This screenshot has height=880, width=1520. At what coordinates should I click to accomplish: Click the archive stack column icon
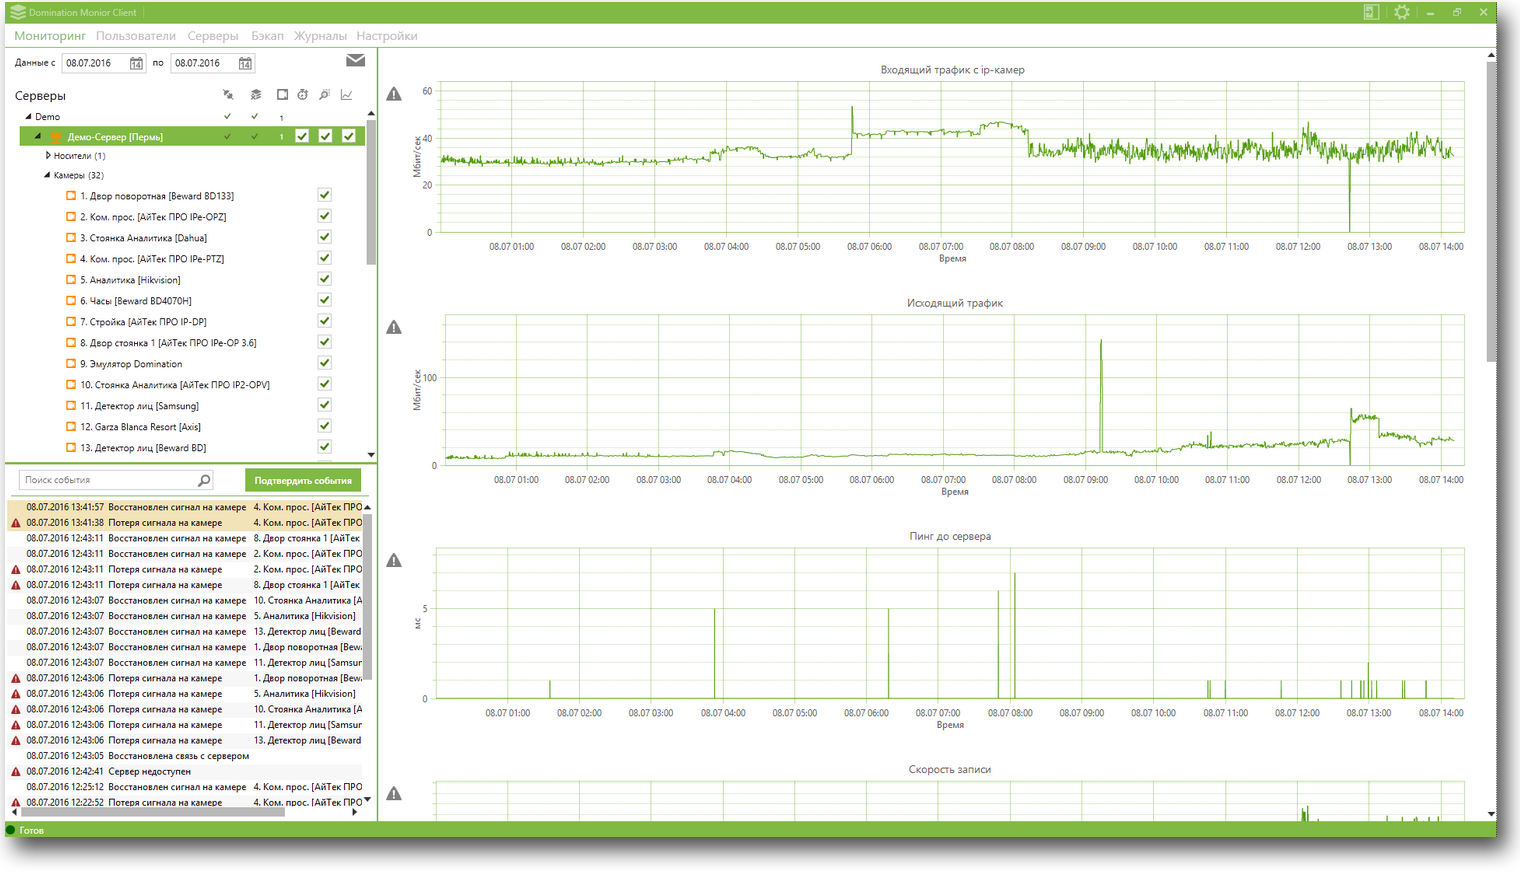[x=256, y=95]
